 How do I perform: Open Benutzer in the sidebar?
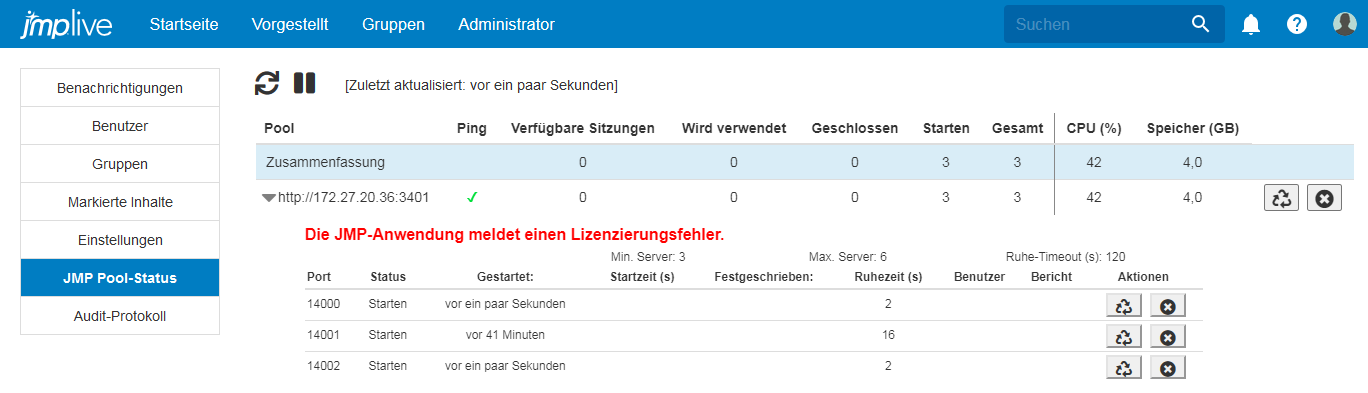(120, 126)
